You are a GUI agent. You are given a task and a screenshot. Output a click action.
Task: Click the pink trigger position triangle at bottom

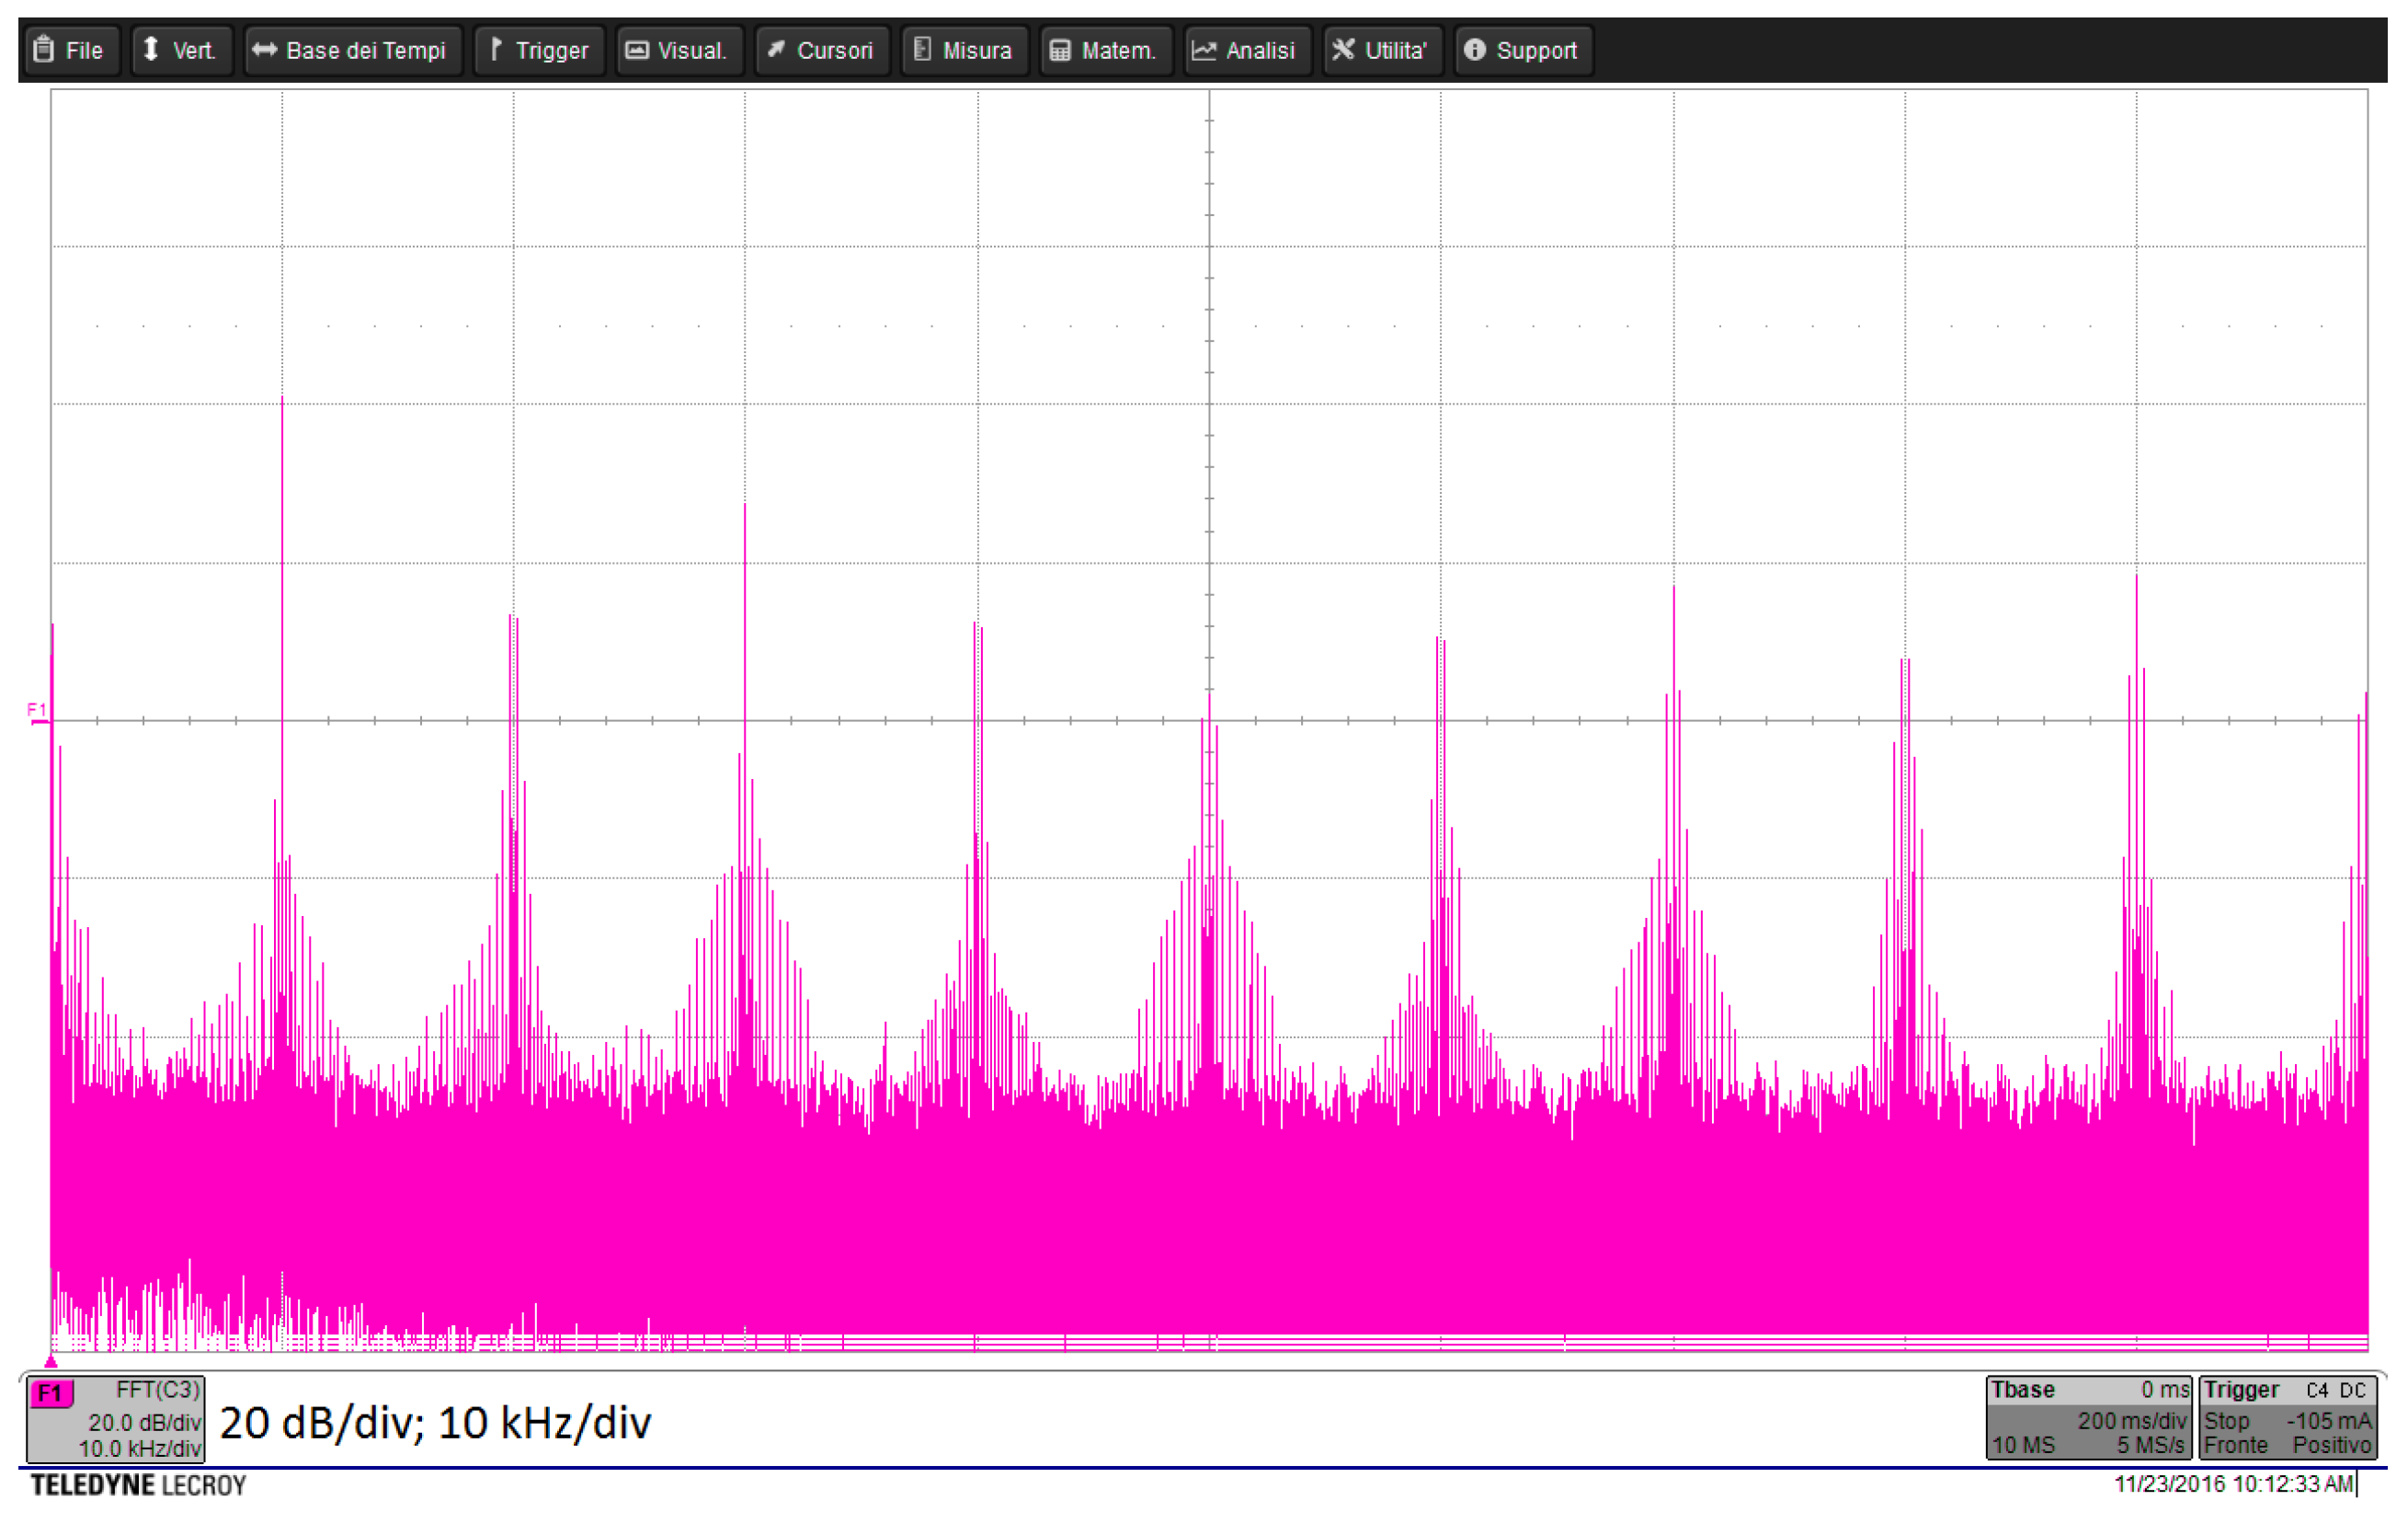pyautogui.click(x=51, y=1361)
